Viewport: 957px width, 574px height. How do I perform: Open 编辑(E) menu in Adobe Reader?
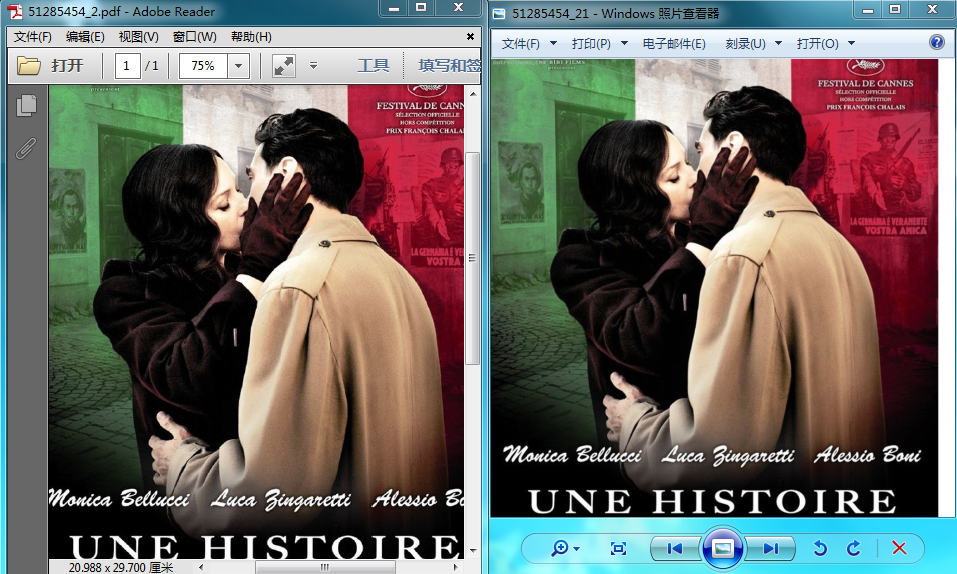(85, 37)
